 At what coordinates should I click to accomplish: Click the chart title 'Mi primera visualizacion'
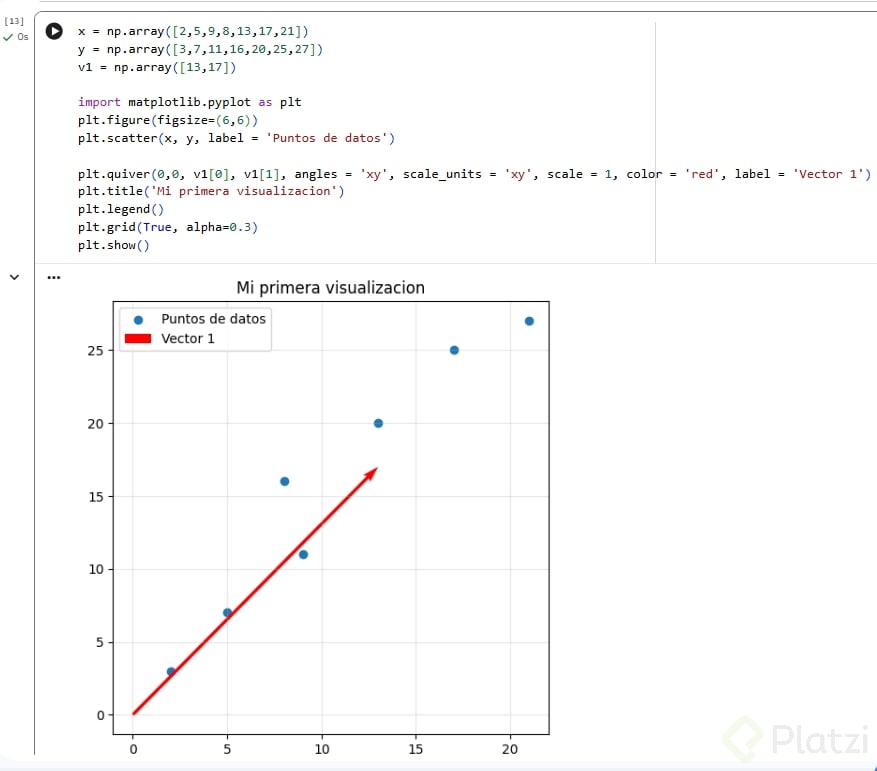point(331,288)
